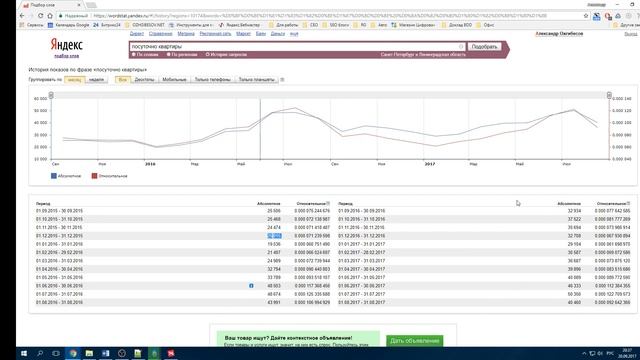Click the left table's 'Относительное' column help icon
The height and width of the screenshot is (360, 640).
point(328,203)
